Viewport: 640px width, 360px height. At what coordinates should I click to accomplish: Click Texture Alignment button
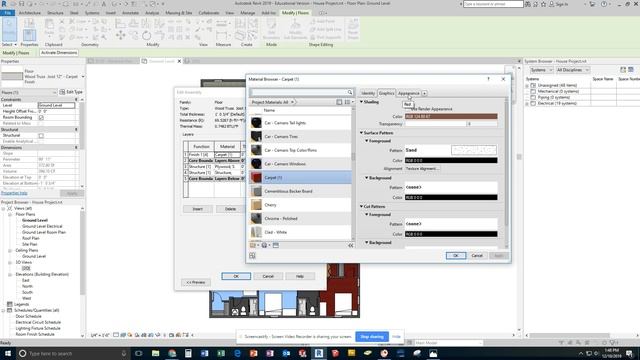422,169
